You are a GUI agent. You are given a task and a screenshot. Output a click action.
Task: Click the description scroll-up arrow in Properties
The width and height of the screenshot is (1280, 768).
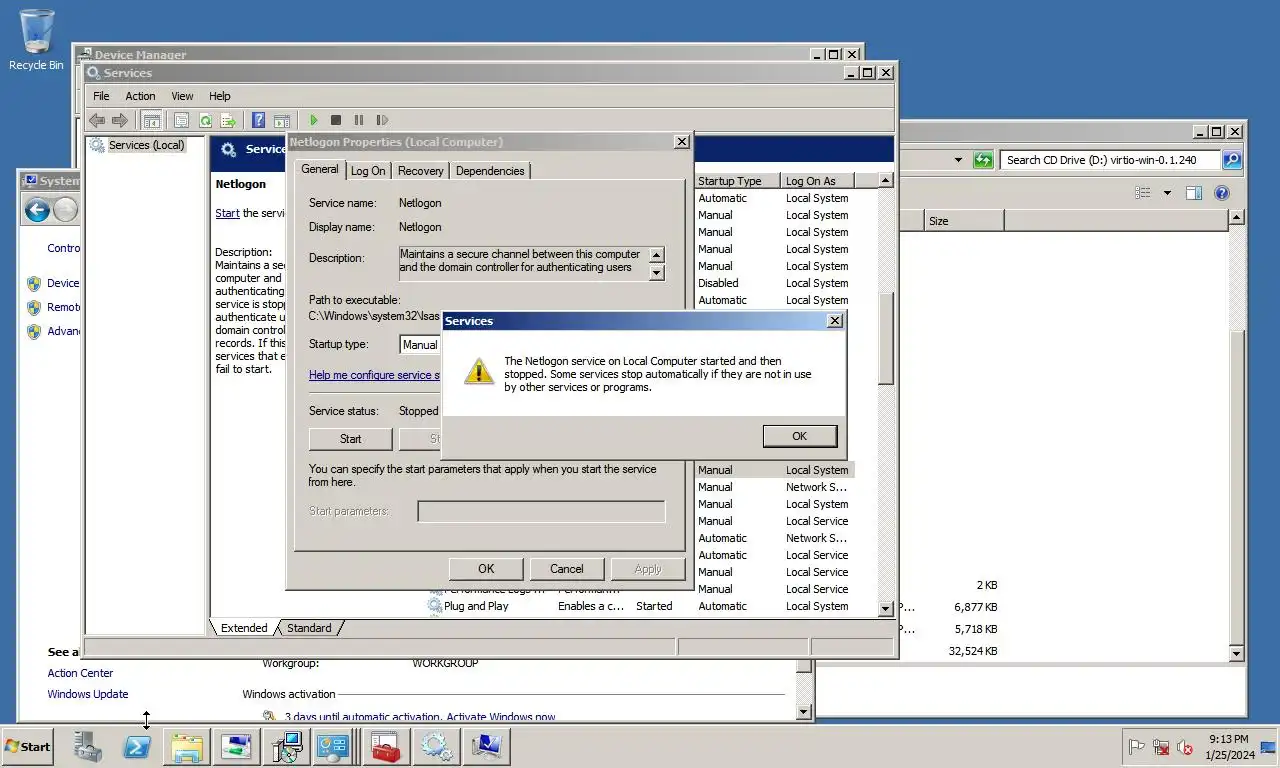click(656, 255)
